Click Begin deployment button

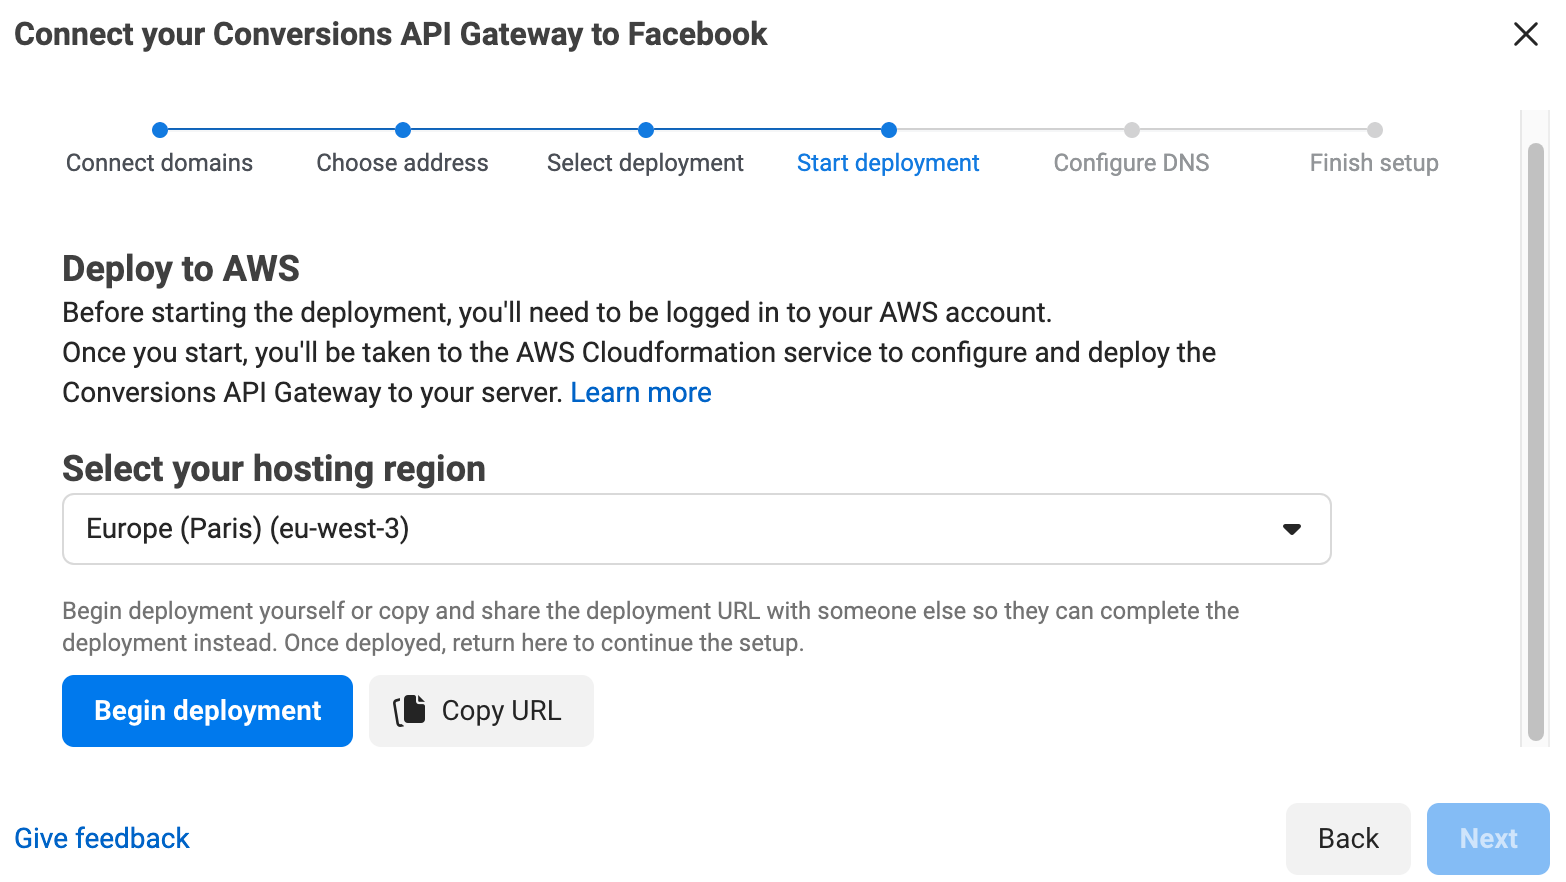point(207,711)
